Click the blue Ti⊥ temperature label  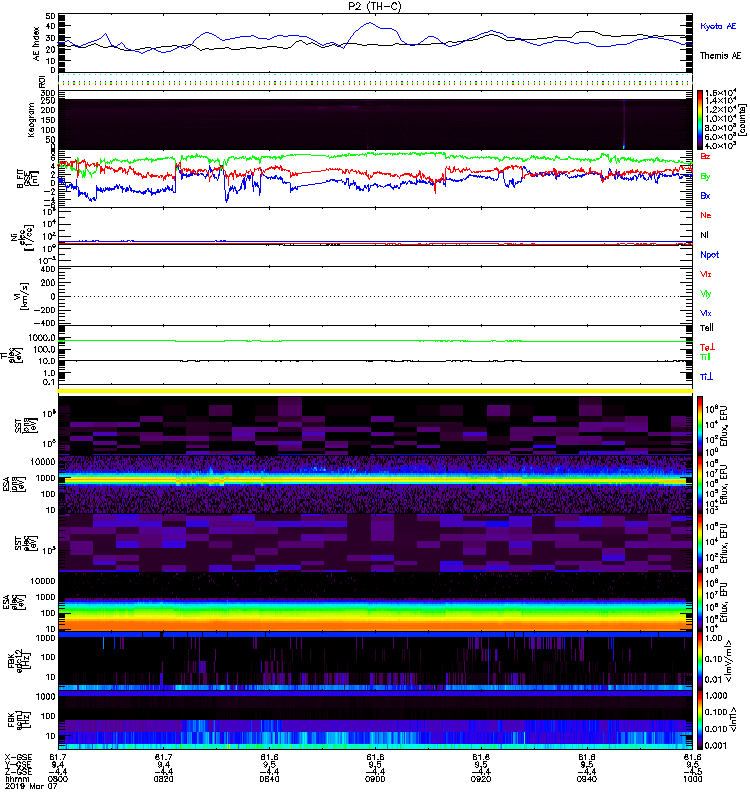pos(706,376)
